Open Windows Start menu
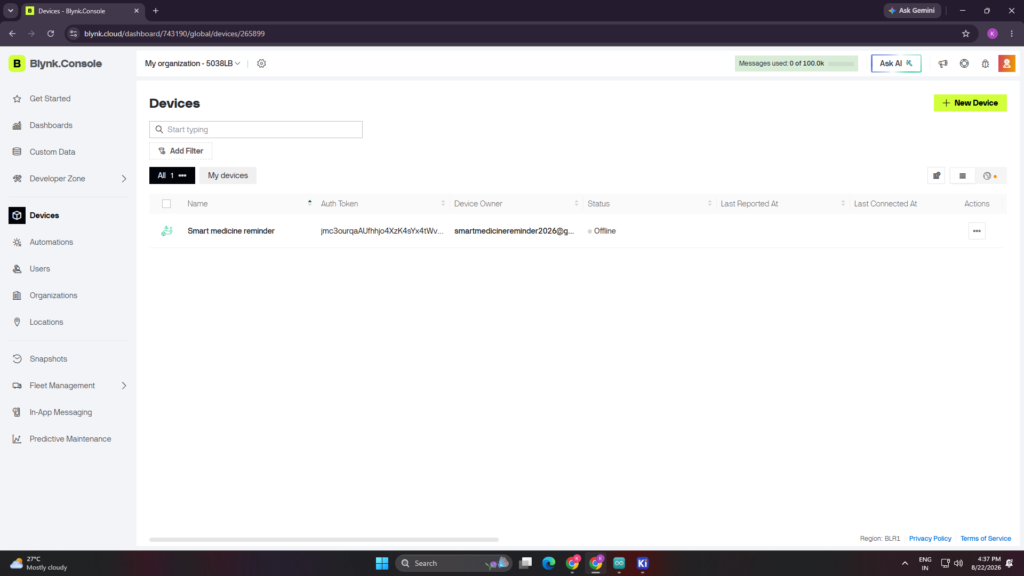Viewport: 1024px width, 576px height. [x=382, y=563]
